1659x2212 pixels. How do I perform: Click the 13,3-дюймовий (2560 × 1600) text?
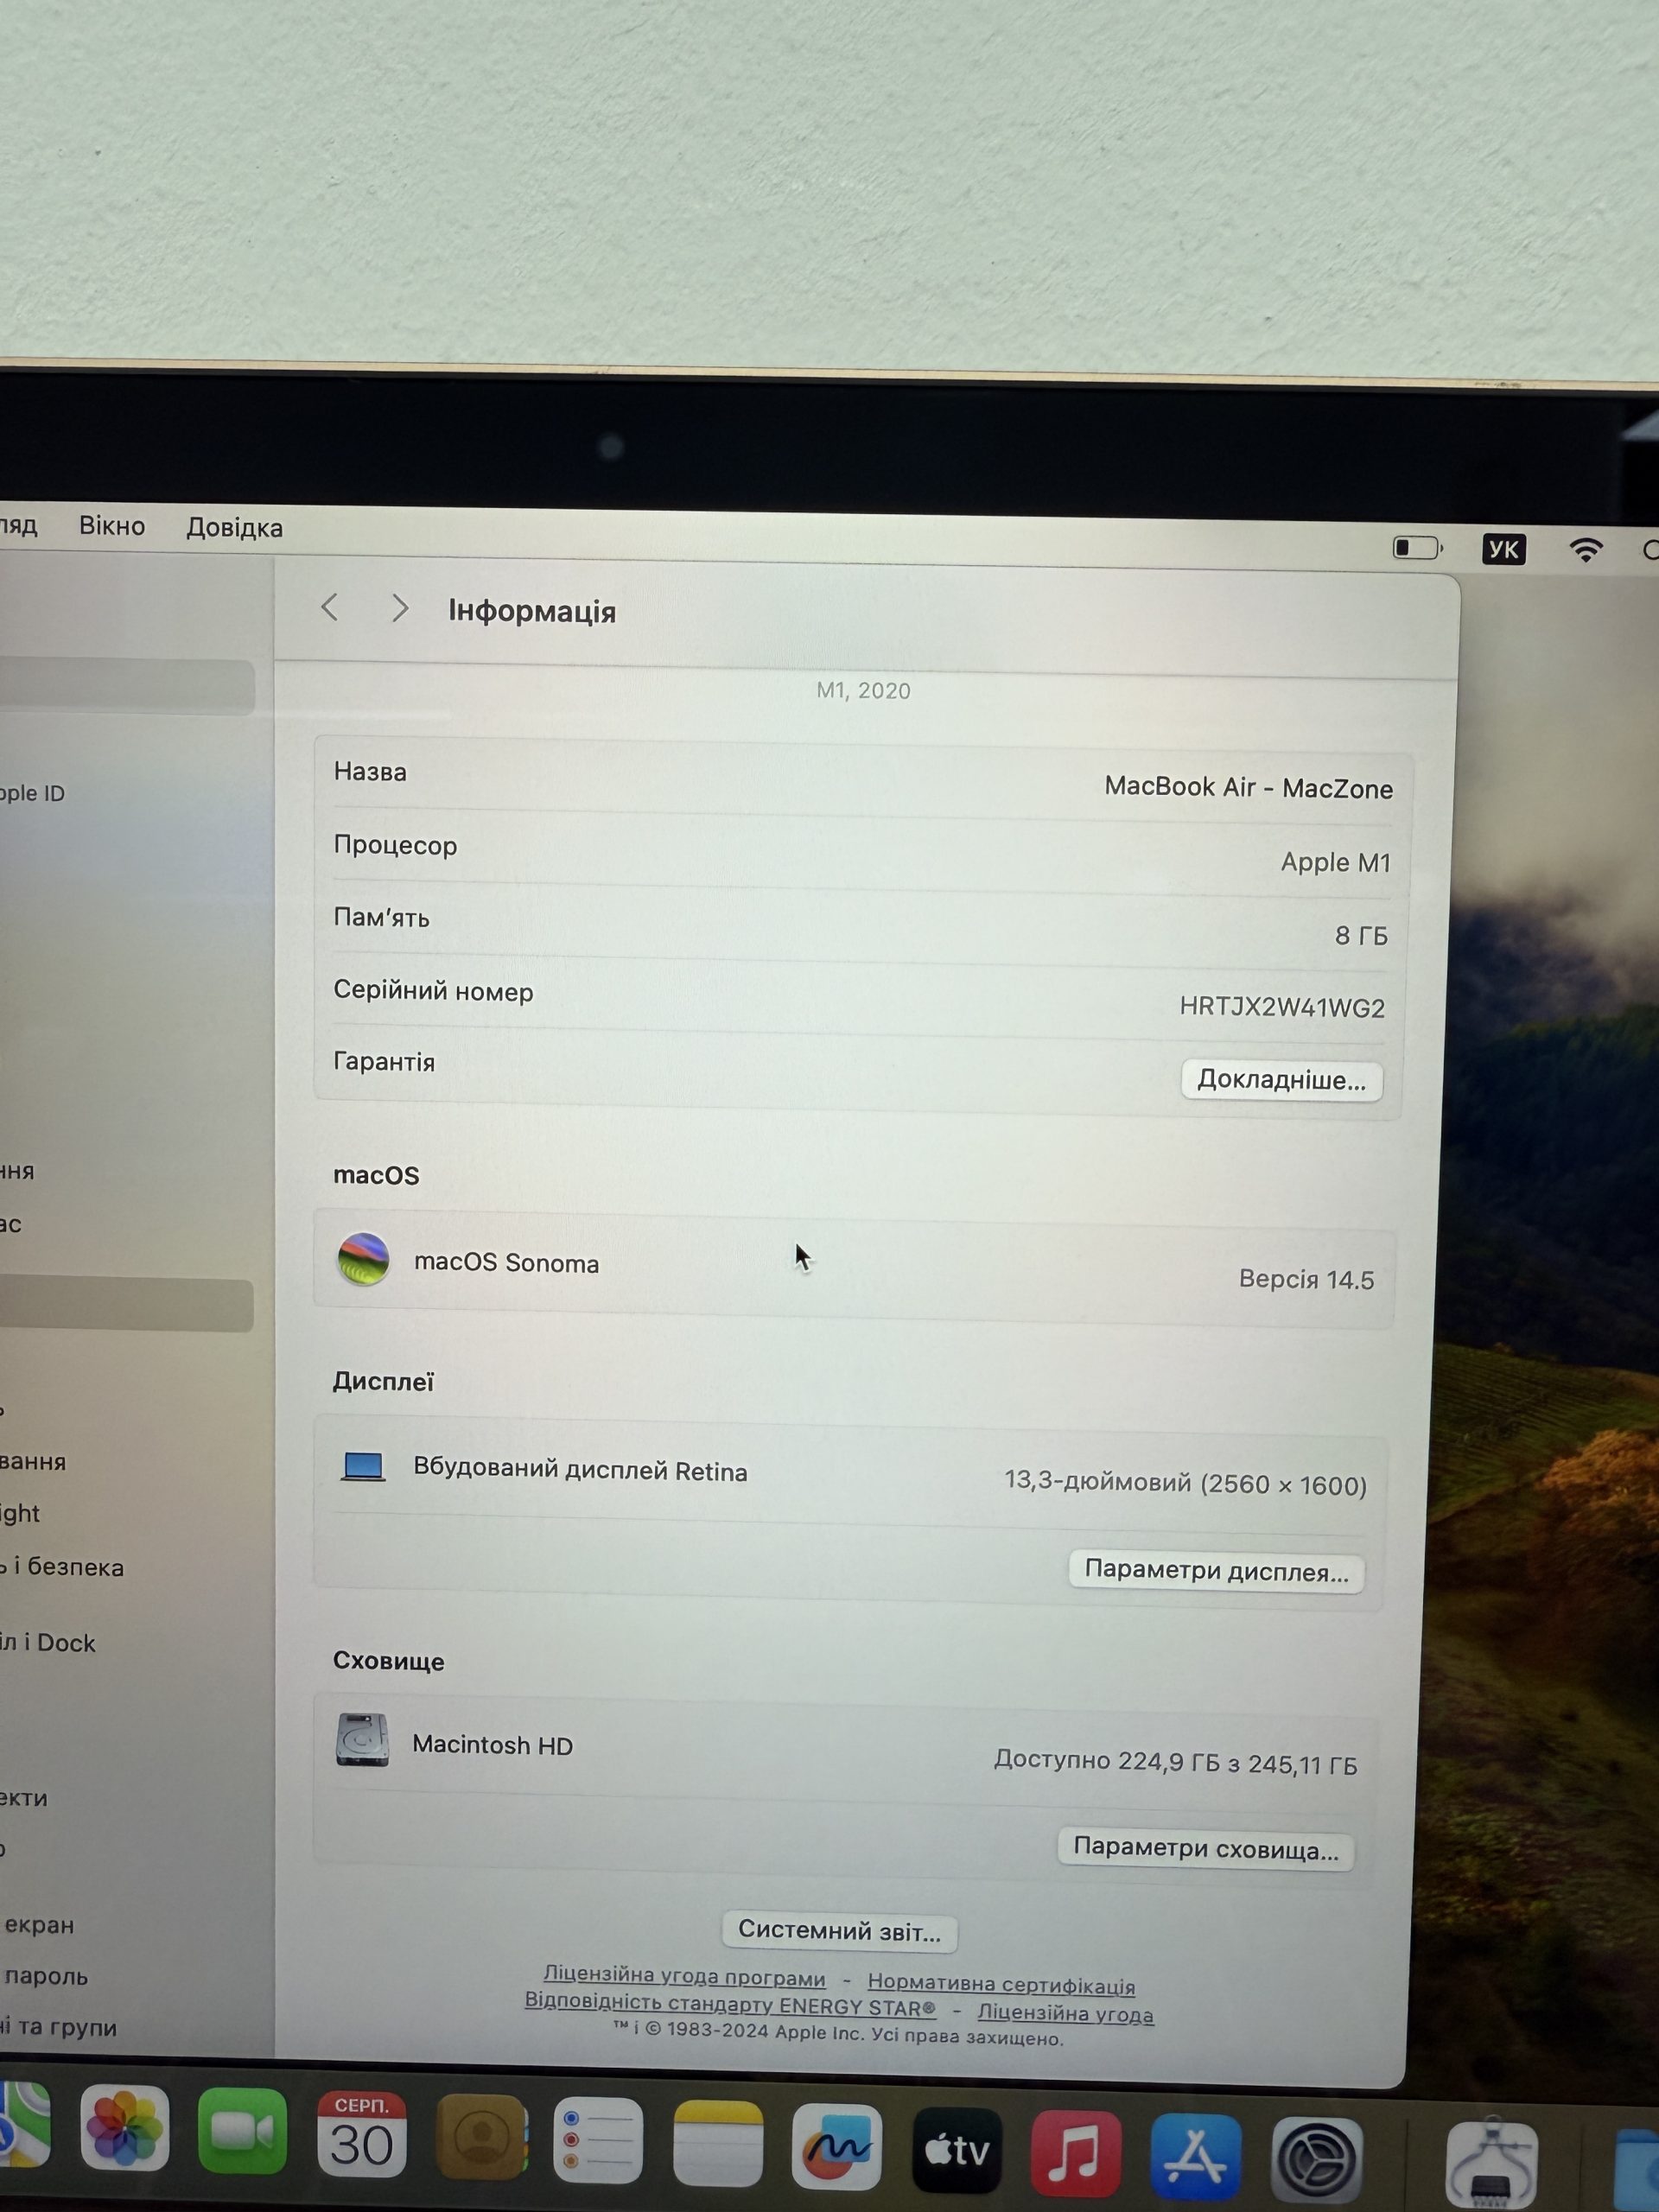click(1185, 1482)
